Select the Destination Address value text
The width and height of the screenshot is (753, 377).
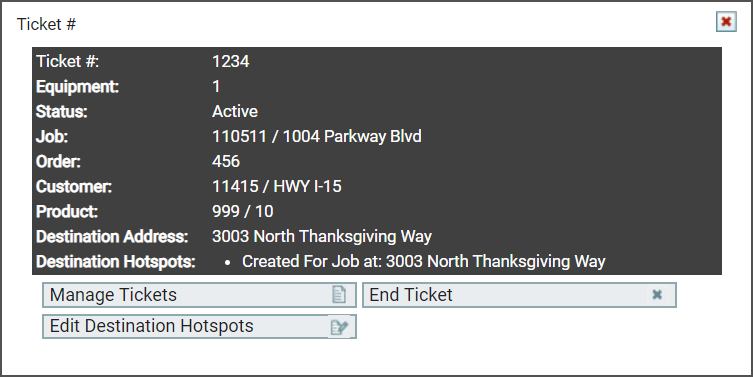(322, 236)
